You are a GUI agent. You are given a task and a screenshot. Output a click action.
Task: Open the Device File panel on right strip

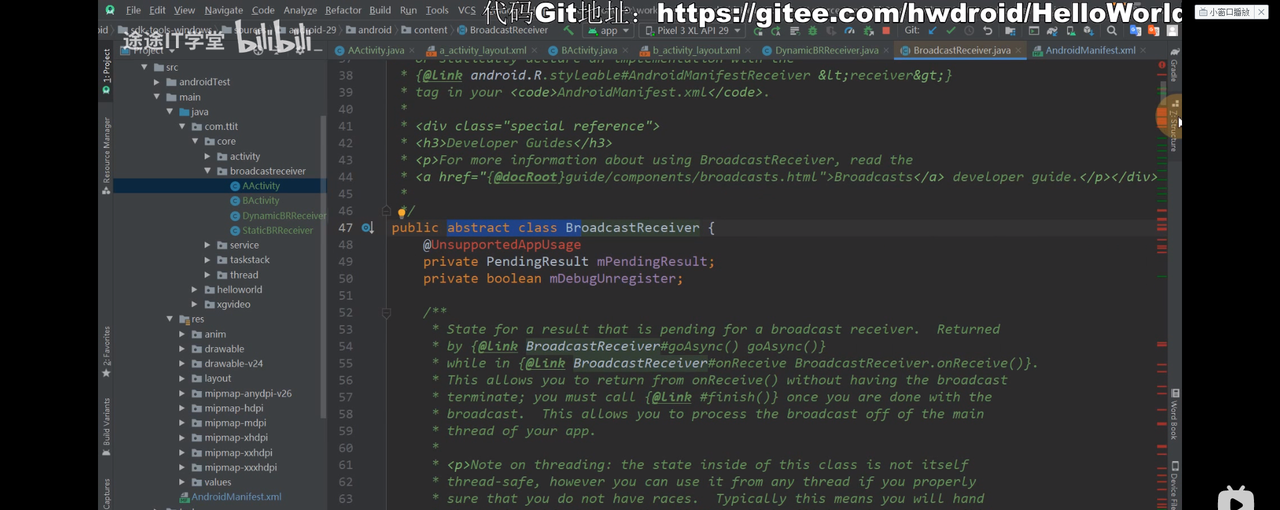[x=1175, y=485]
